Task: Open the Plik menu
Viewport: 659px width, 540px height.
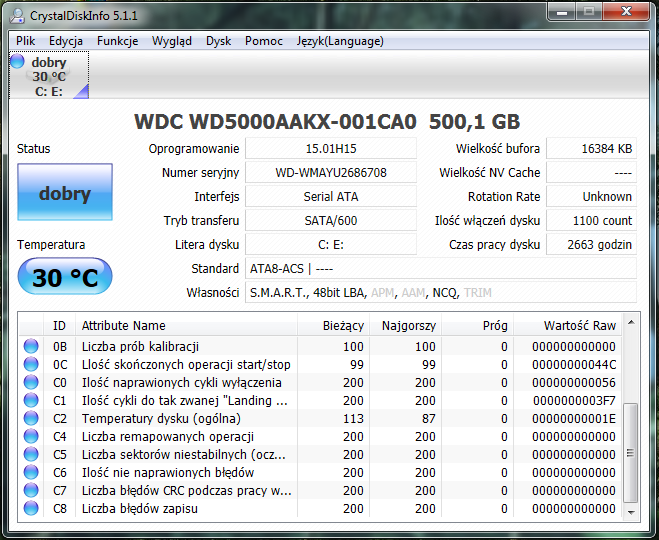Action: coord(26,41)
